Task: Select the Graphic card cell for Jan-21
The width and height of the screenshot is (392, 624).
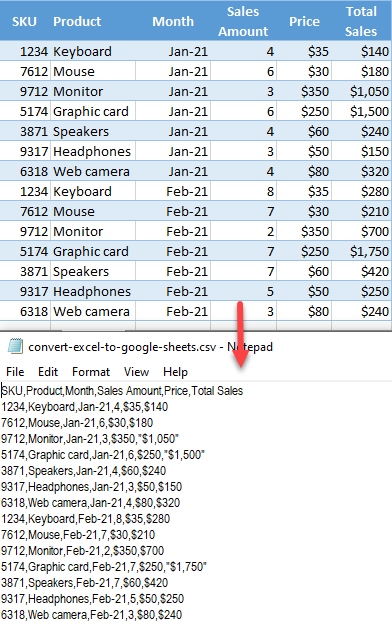Action: [x=93, y=111]
